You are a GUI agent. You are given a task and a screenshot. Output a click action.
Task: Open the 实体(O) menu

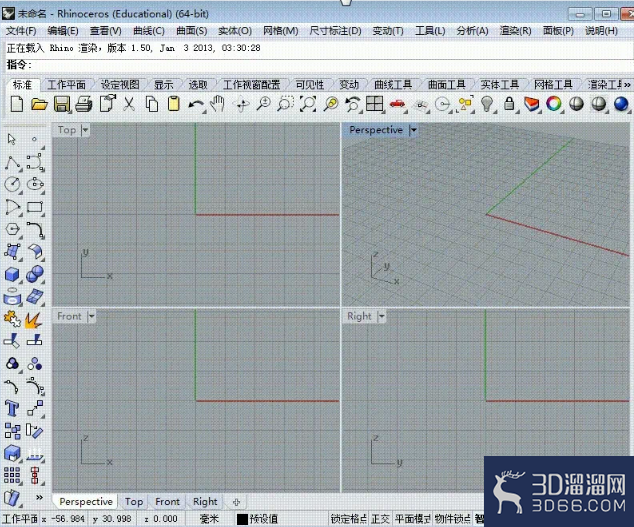point(235,31)
